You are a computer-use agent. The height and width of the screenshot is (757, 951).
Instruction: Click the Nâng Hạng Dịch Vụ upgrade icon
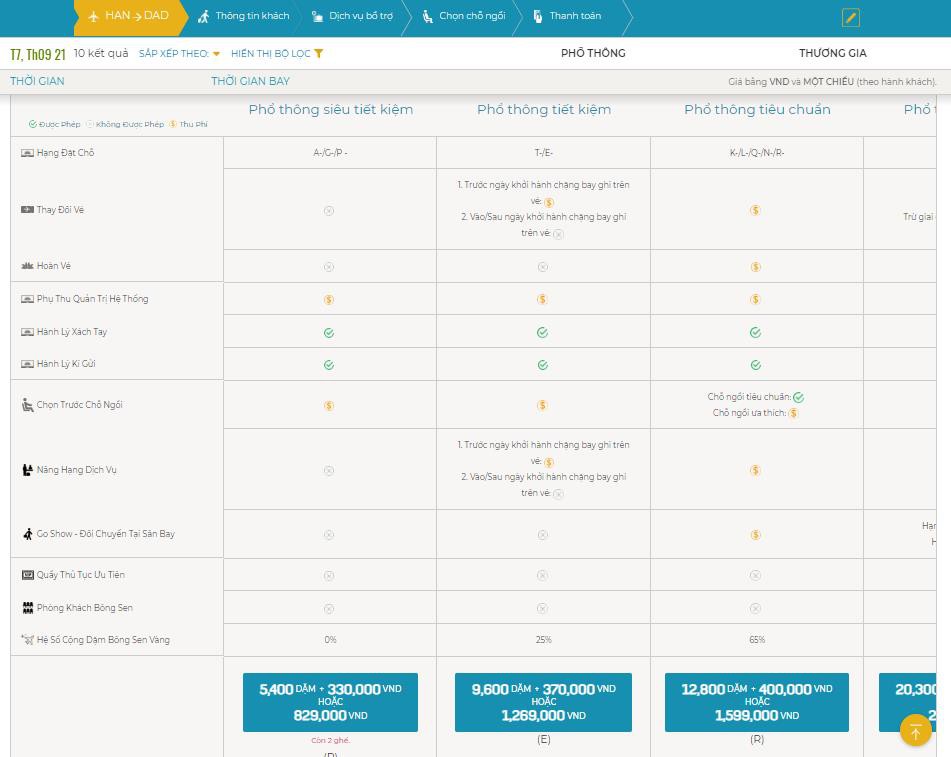pos(27,469)
